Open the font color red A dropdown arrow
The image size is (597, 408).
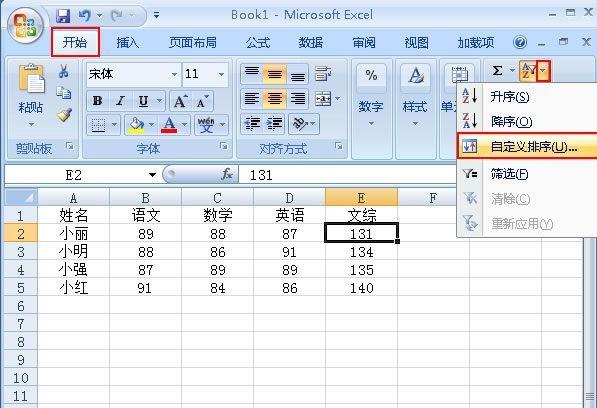click(x=185, y=124)
